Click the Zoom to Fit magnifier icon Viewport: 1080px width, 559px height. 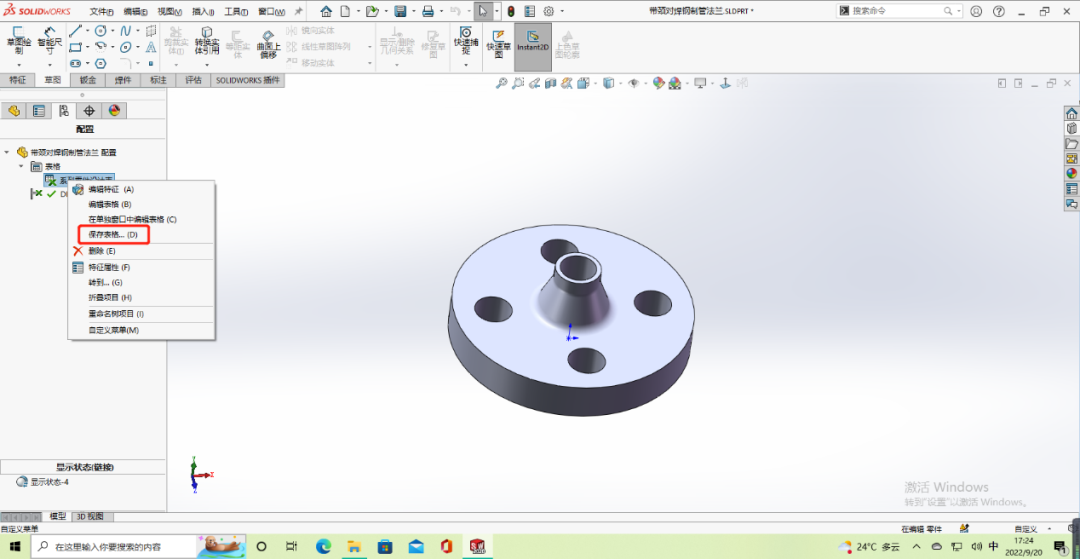[502, 84]
